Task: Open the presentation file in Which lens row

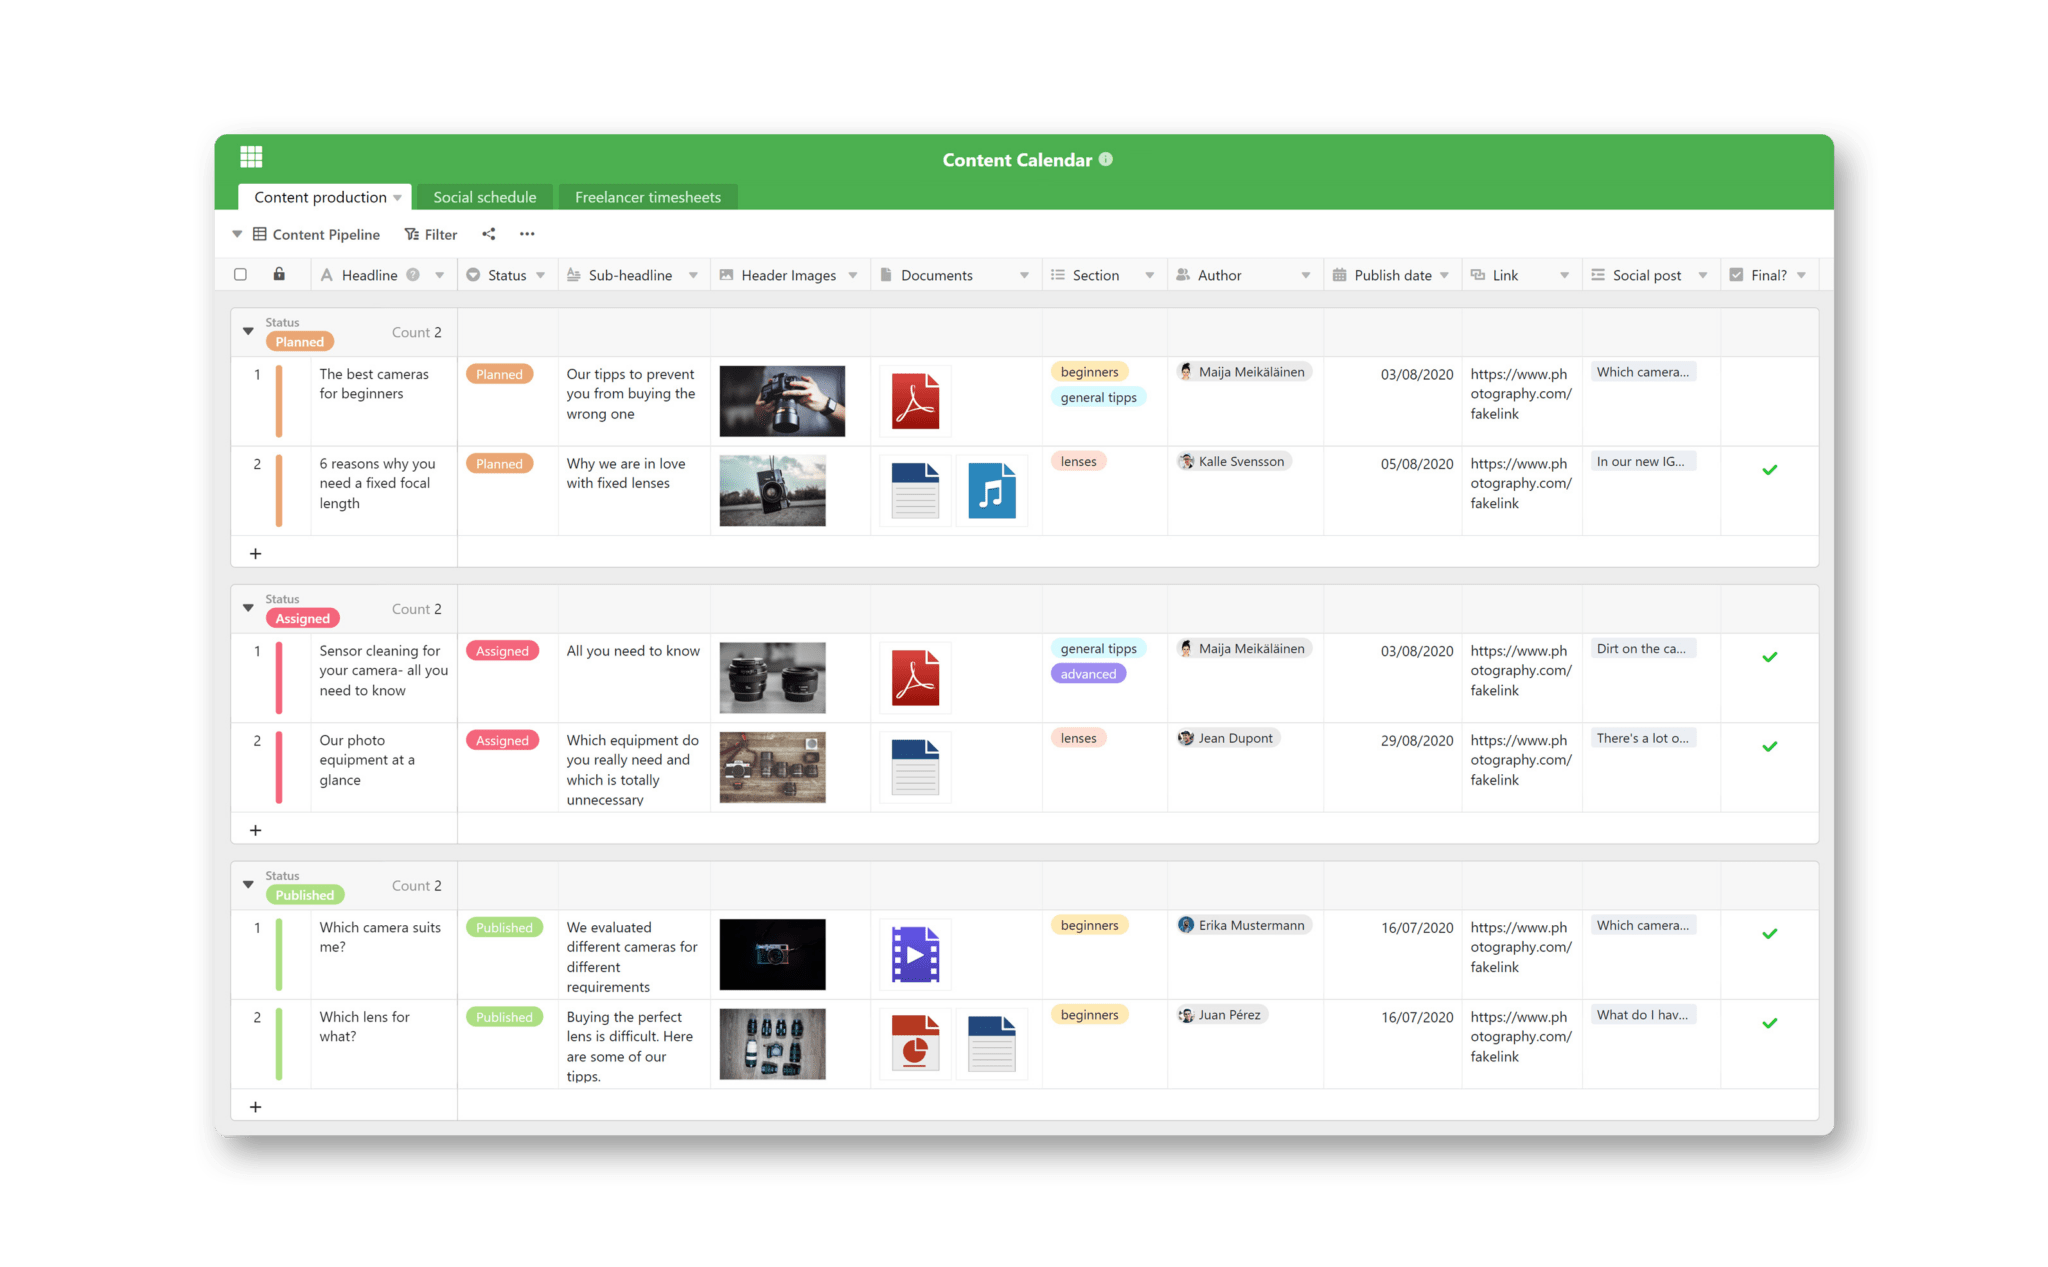Action: pyautogui.click(x=913, y=1043)
